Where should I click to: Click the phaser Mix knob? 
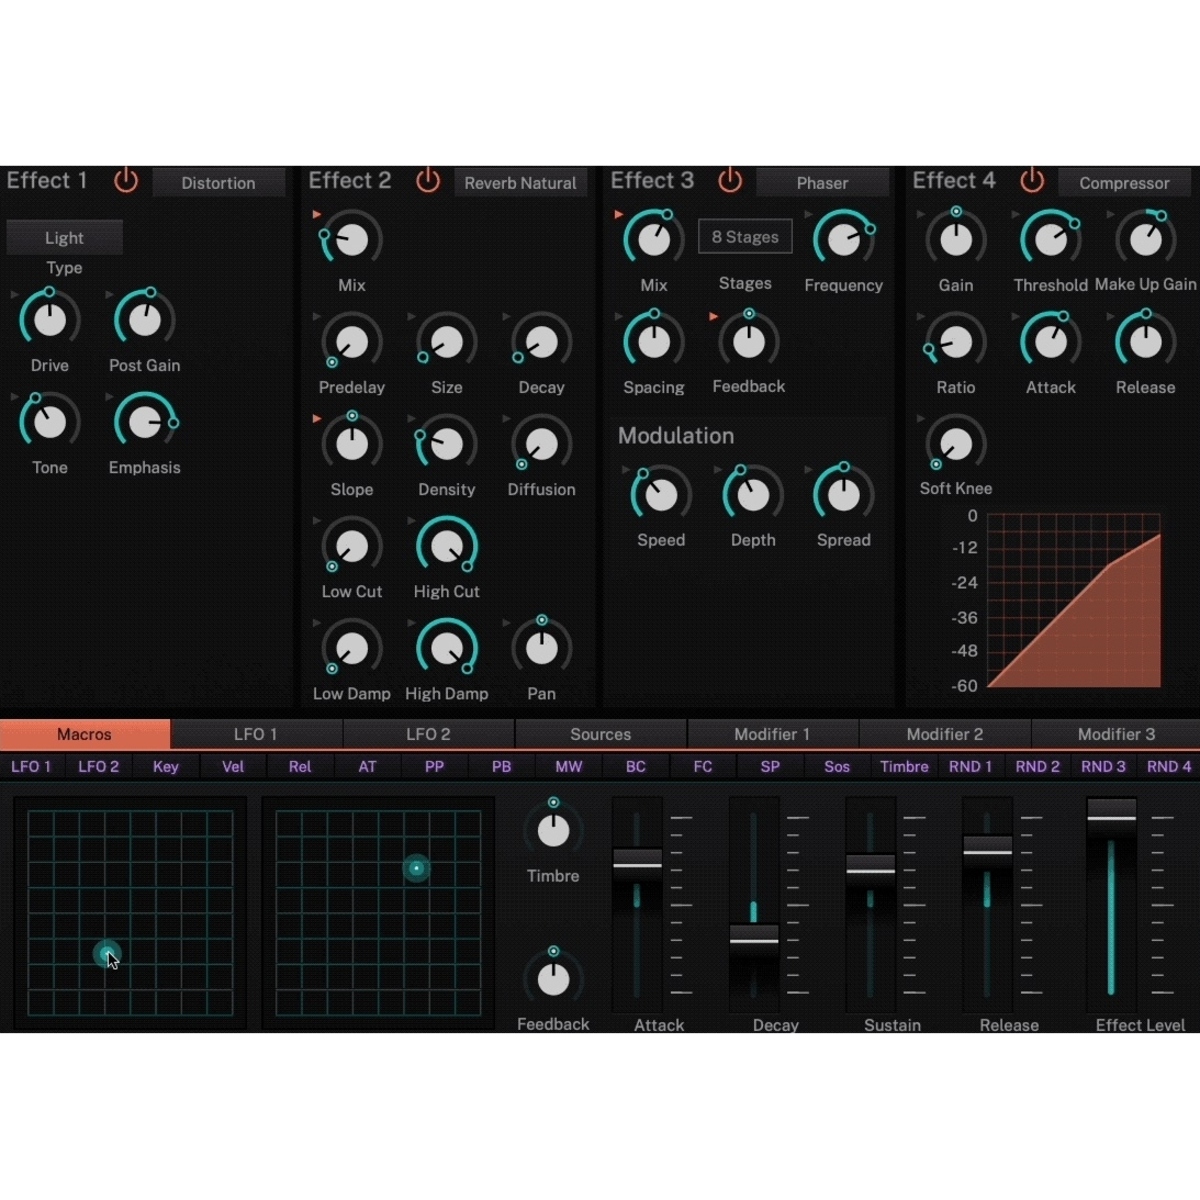(654, 240)
